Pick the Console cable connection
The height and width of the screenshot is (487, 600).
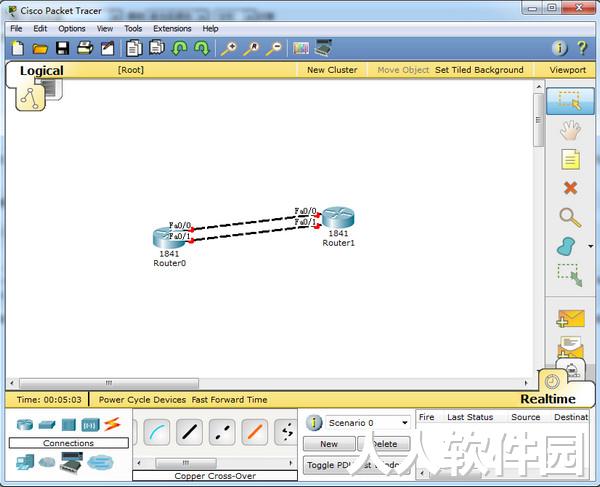tap(157, 432)
